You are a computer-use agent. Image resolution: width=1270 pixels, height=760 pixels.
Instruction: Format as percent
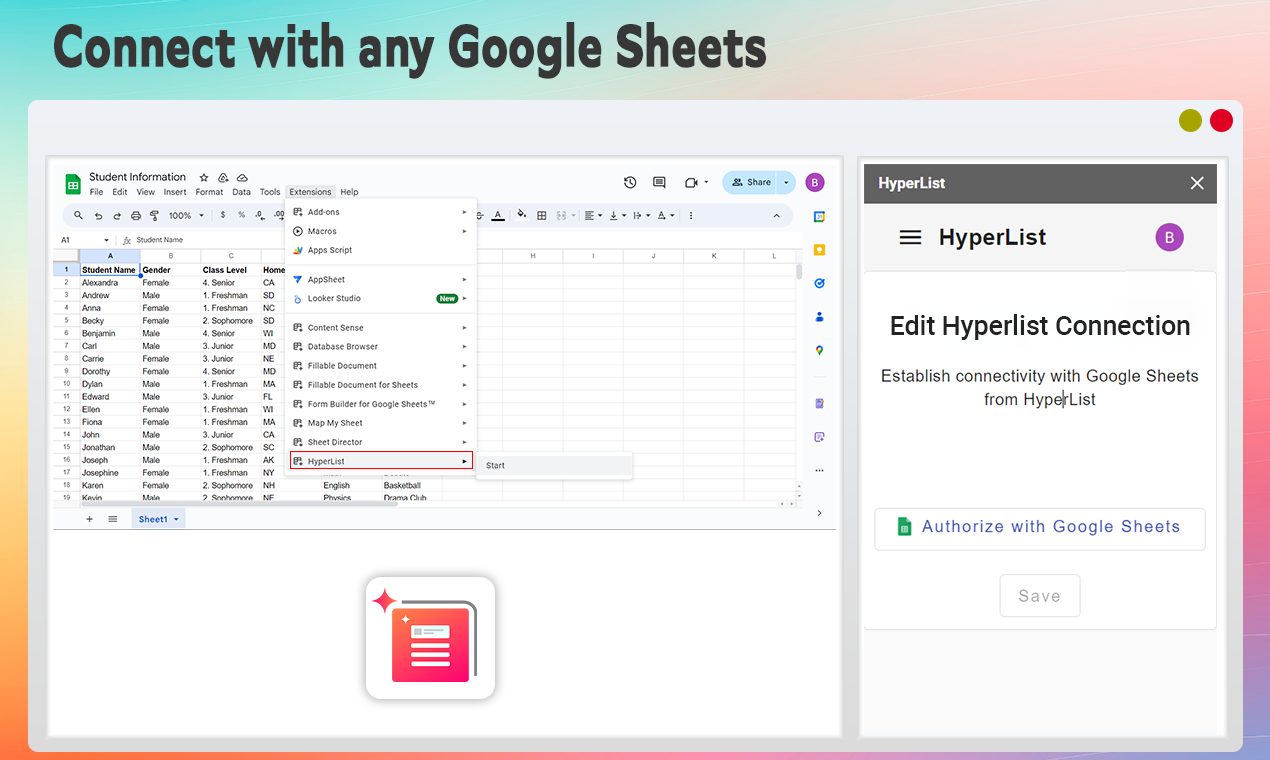241,215
